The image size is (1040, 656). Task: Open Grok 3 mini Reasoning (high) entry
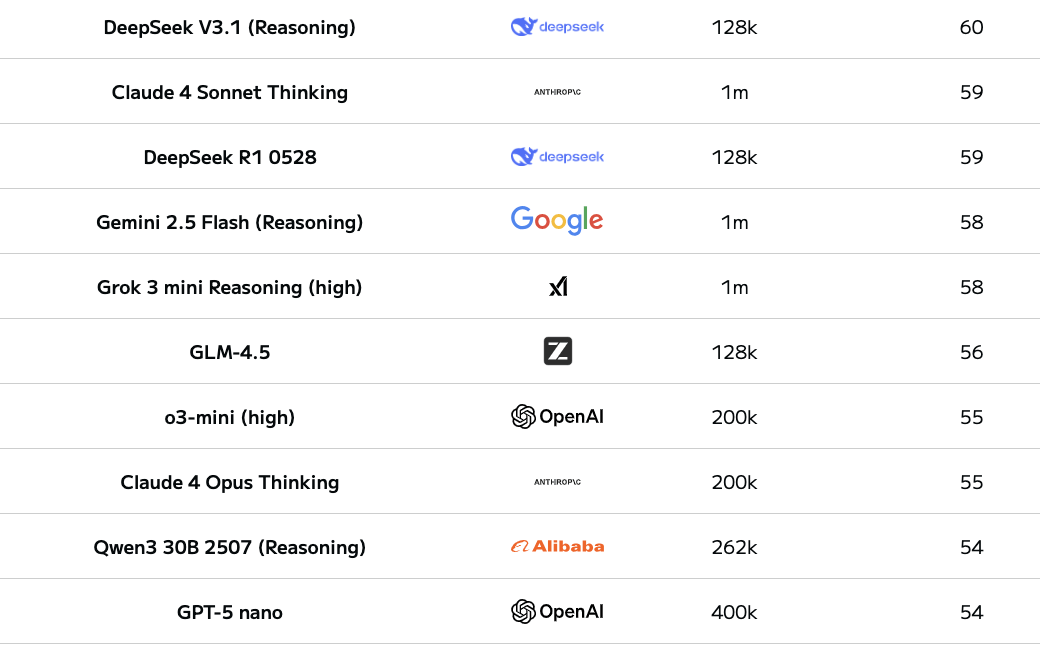pyautogui.click(x=230, y=288)
